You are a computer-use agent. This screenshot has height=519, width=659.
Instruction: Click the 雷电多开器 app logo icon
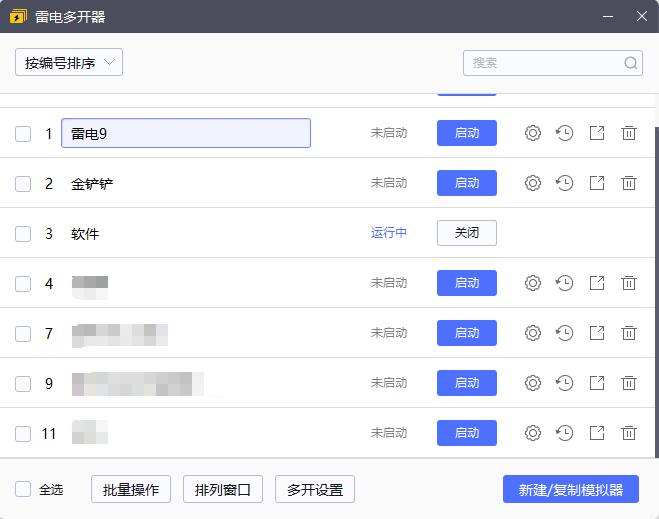(18, 17)
